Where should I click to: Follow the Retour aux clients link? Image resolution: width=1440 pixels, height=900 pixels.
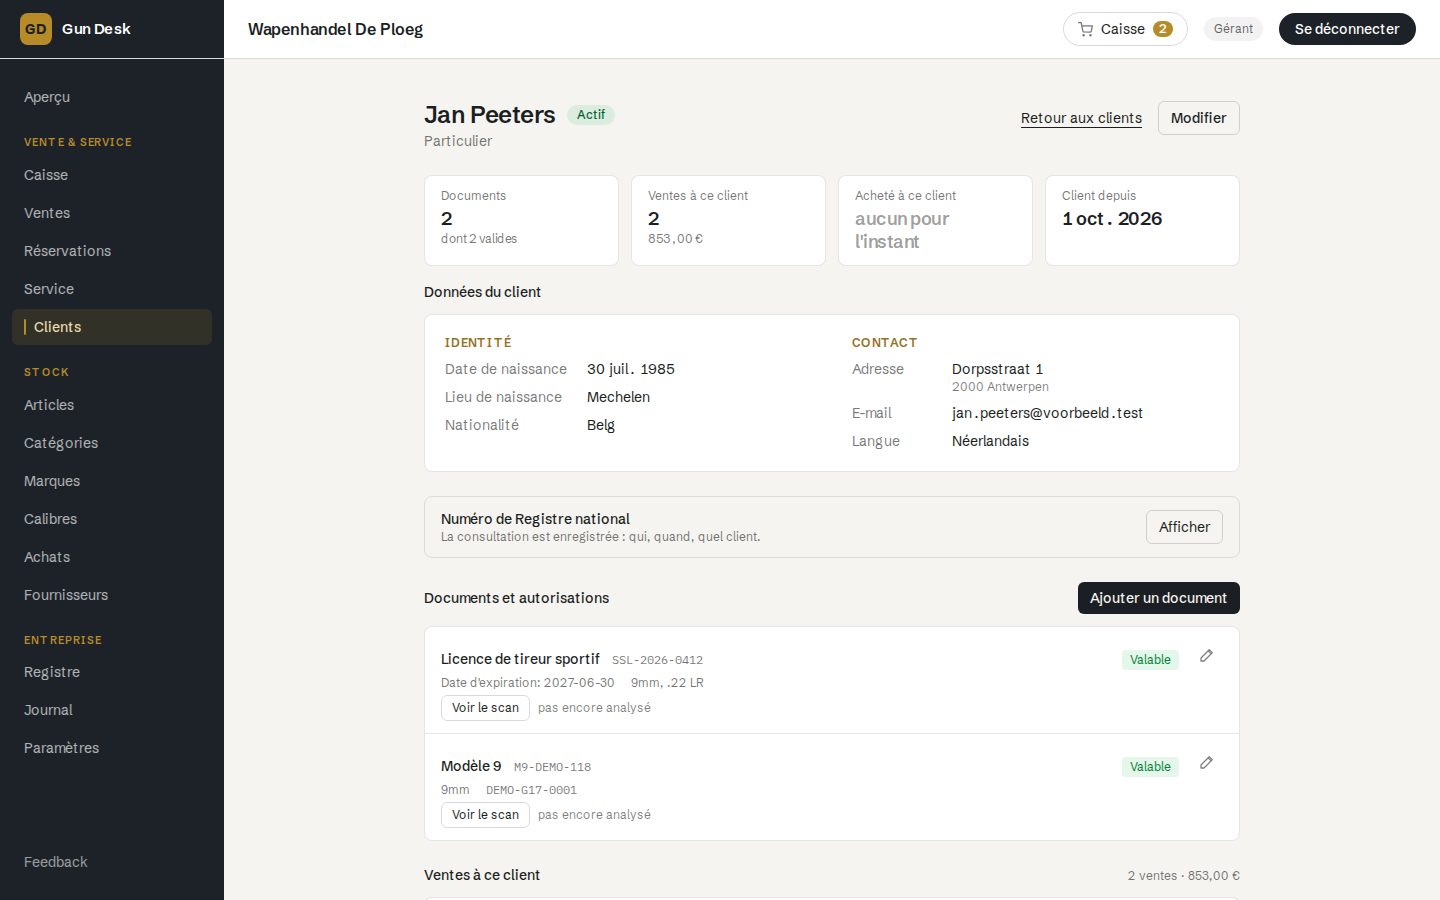click(1081, 118)
